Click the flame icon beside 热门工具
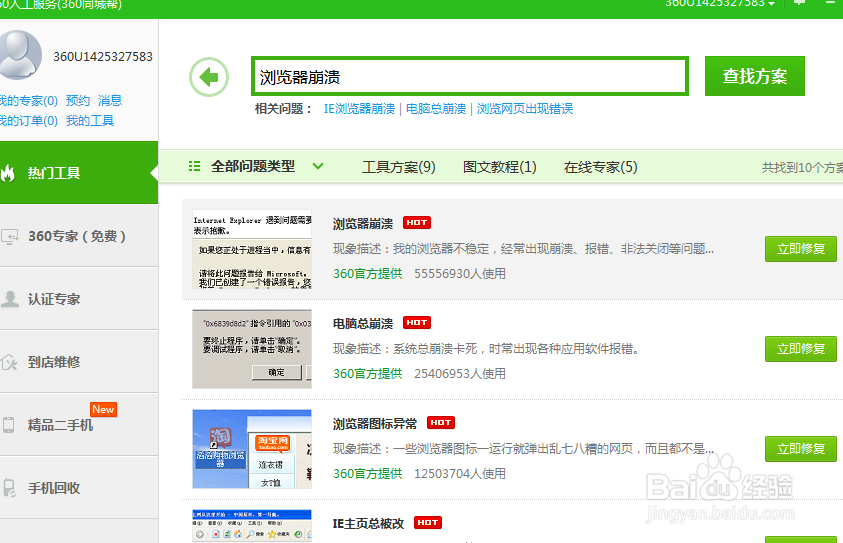The height and width of the screenshot is (543, 843). click(8, 173)
